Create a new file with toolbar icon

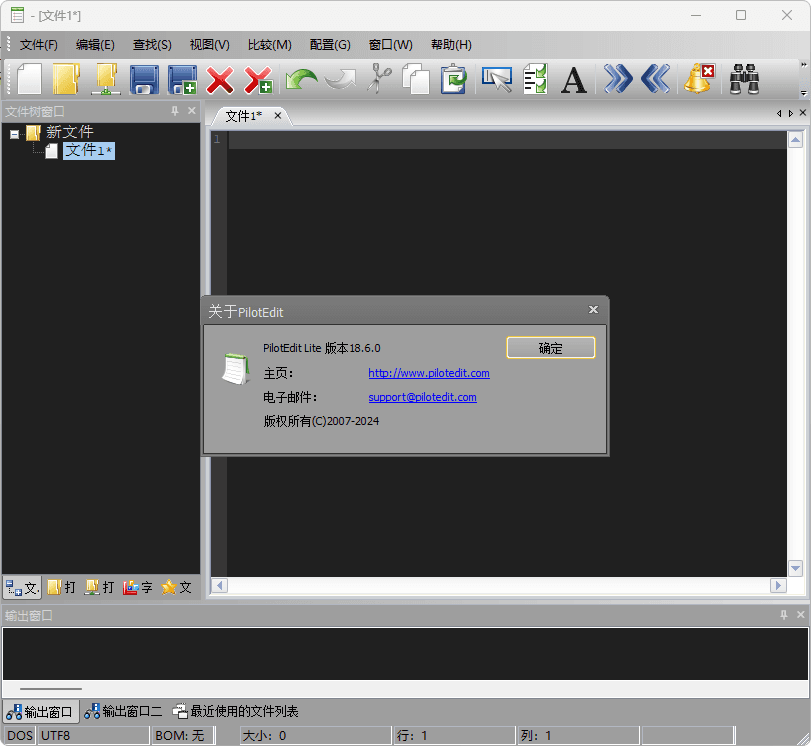(29, 79)
